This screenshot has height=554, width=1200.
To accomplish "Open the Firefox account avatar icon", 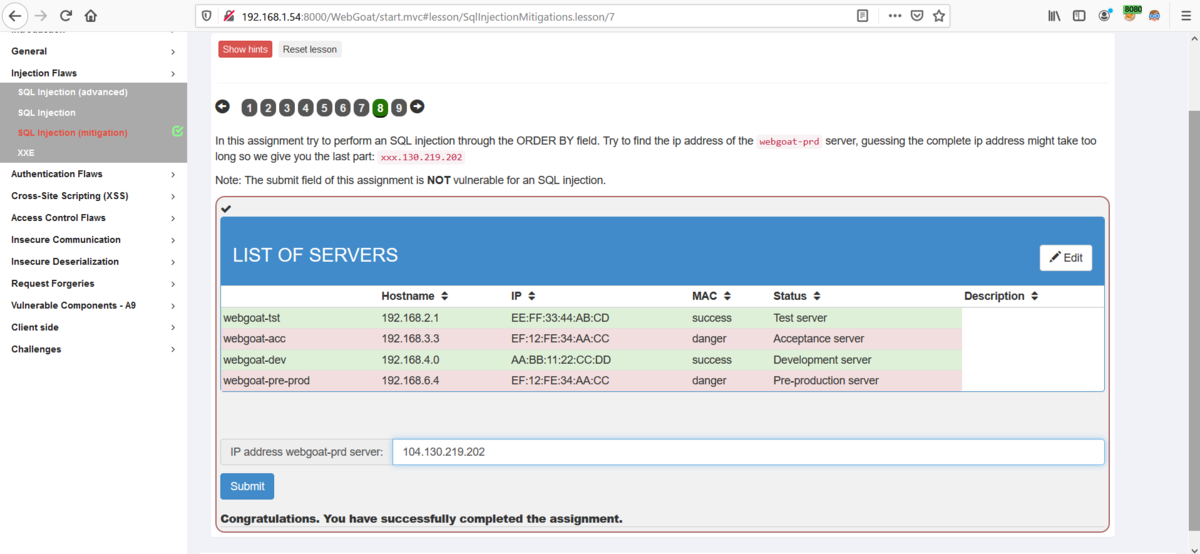I will pos(1105,16).
